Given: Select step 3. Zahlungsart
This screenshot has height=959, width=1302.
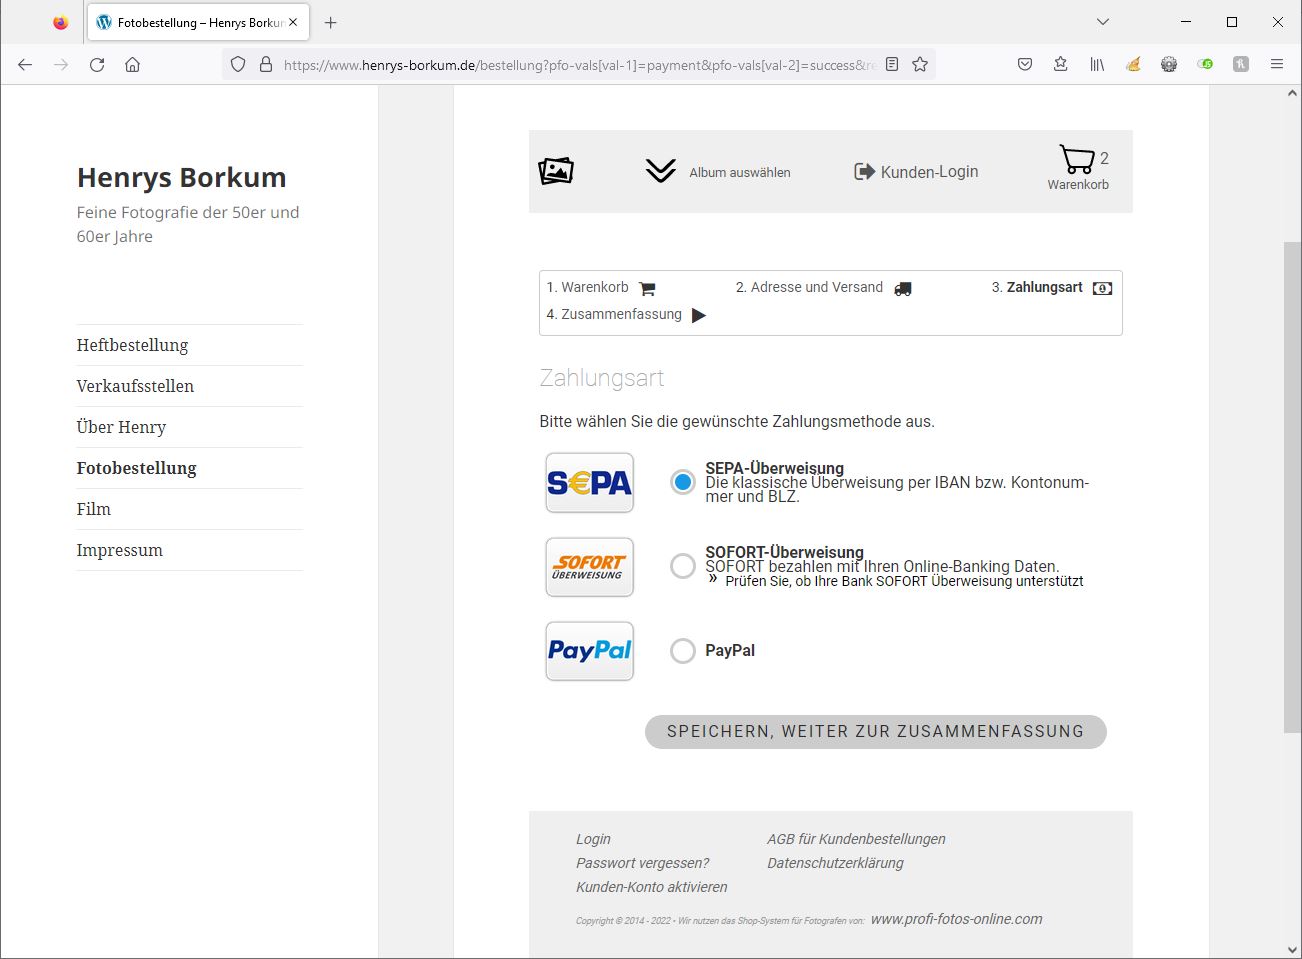Looking at the screenshot, I should point(1037,287).
